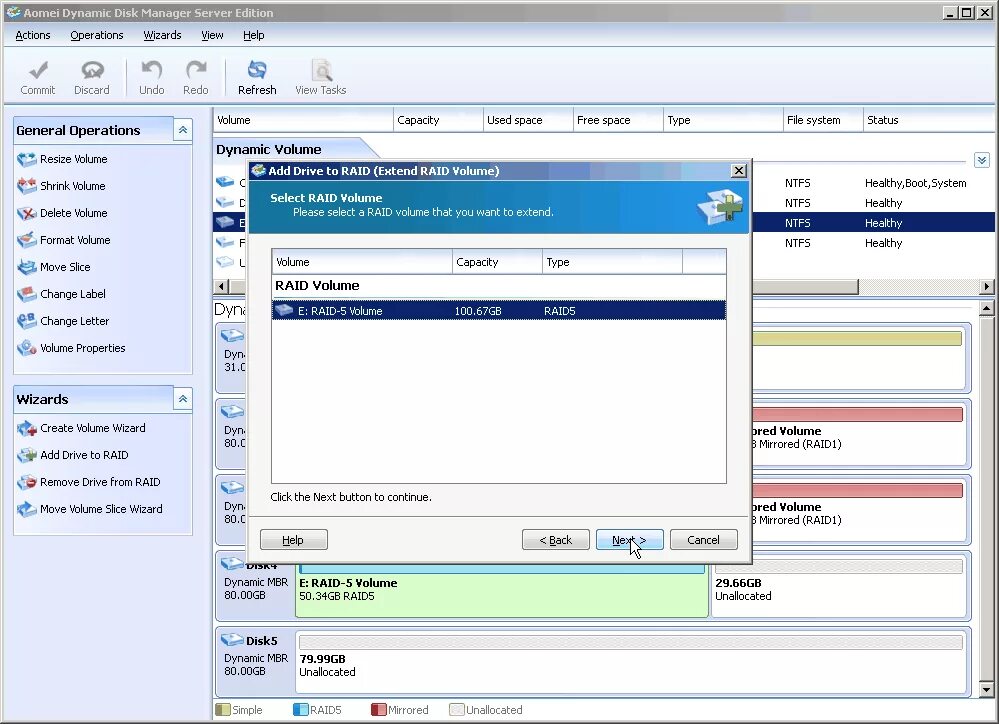Screen dimensions: 999x724
Task: Select Move Slice operation
Action: click(54, 267)
